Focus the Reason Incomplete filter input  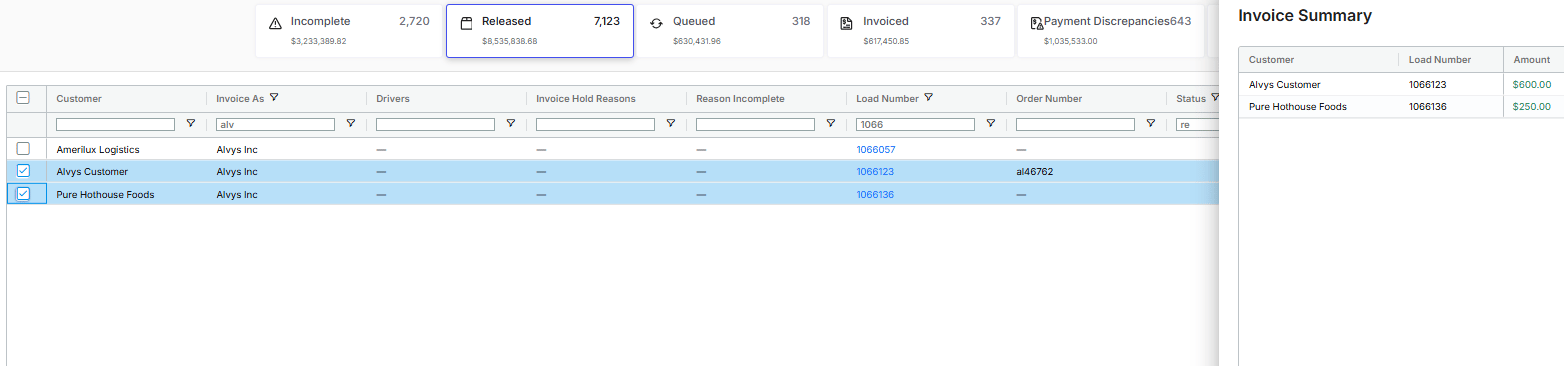[x=755, y=124]
